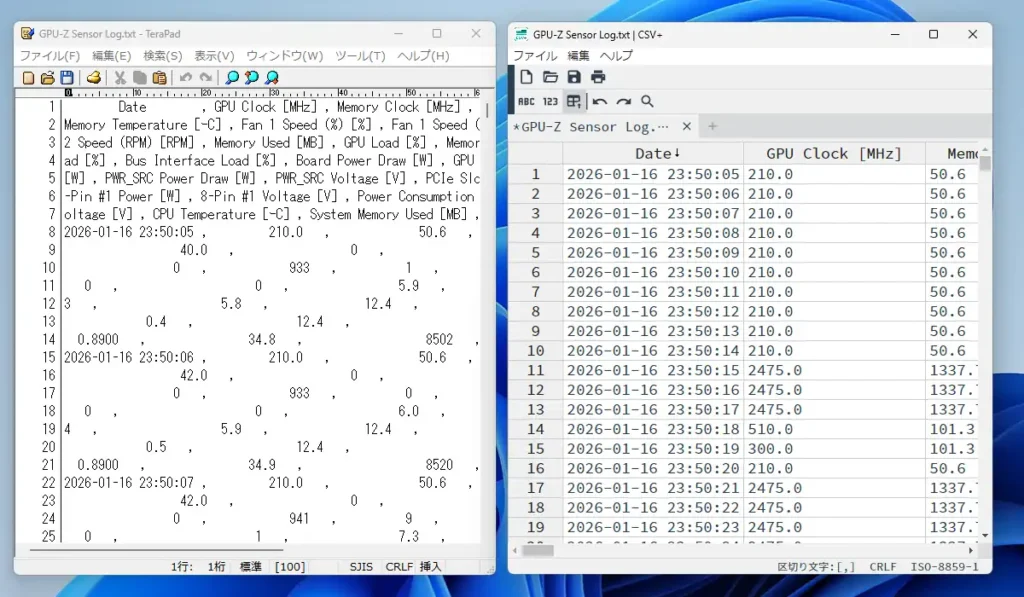This screenshot has height=597, width=1024.
Task: Select the Cut icon on TeraPad's toolbar
Action: pos(121,77)
